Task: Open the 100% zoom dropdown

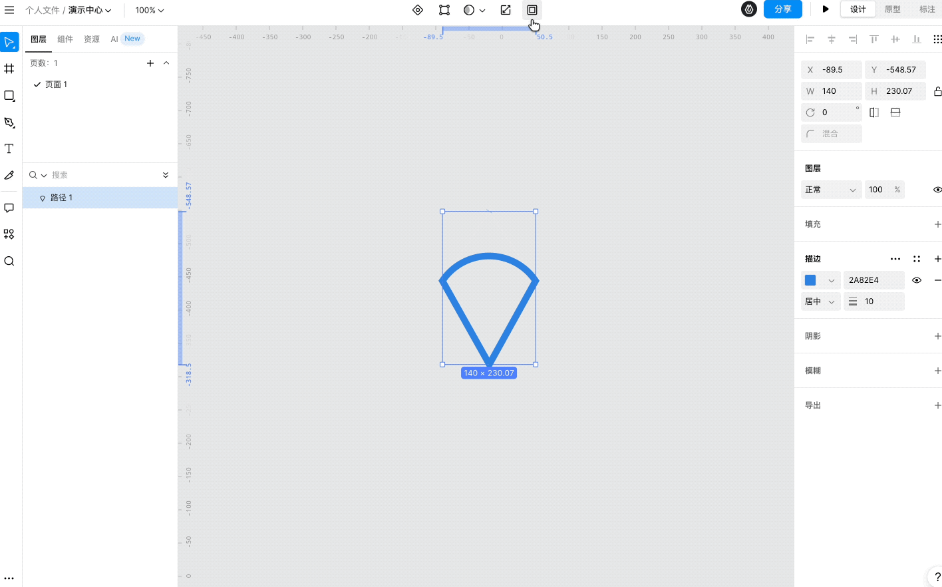Action: 150,10
